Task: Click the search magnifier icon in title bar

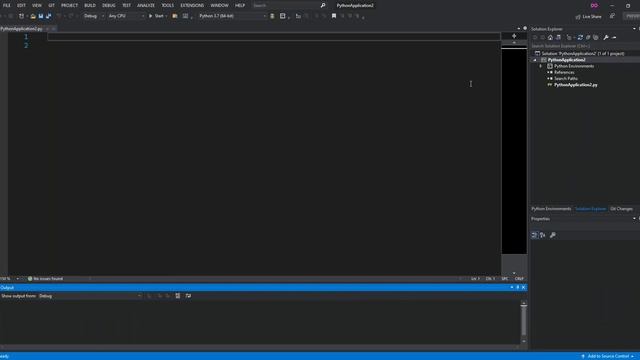Action: pos(323,5)
